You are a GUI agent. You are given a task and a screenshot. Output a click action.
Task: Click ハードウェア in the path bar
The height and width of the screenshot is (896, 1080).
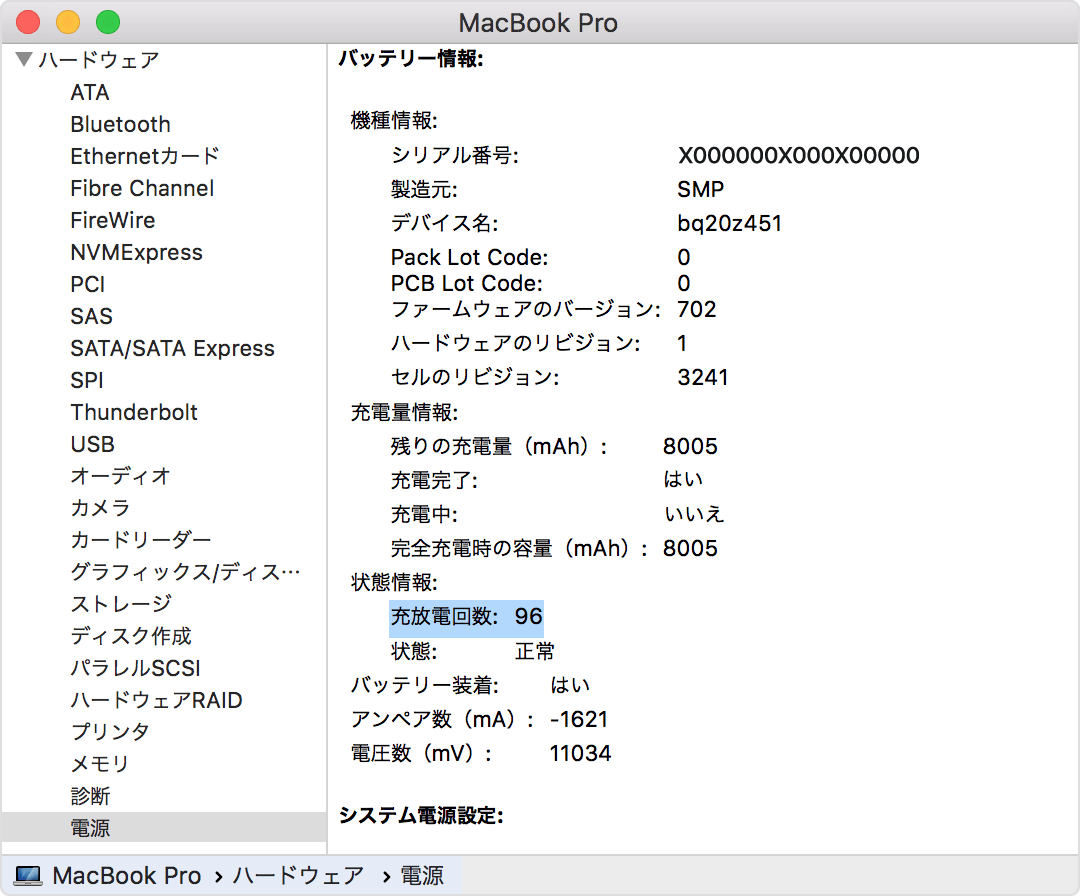[298, 876]
